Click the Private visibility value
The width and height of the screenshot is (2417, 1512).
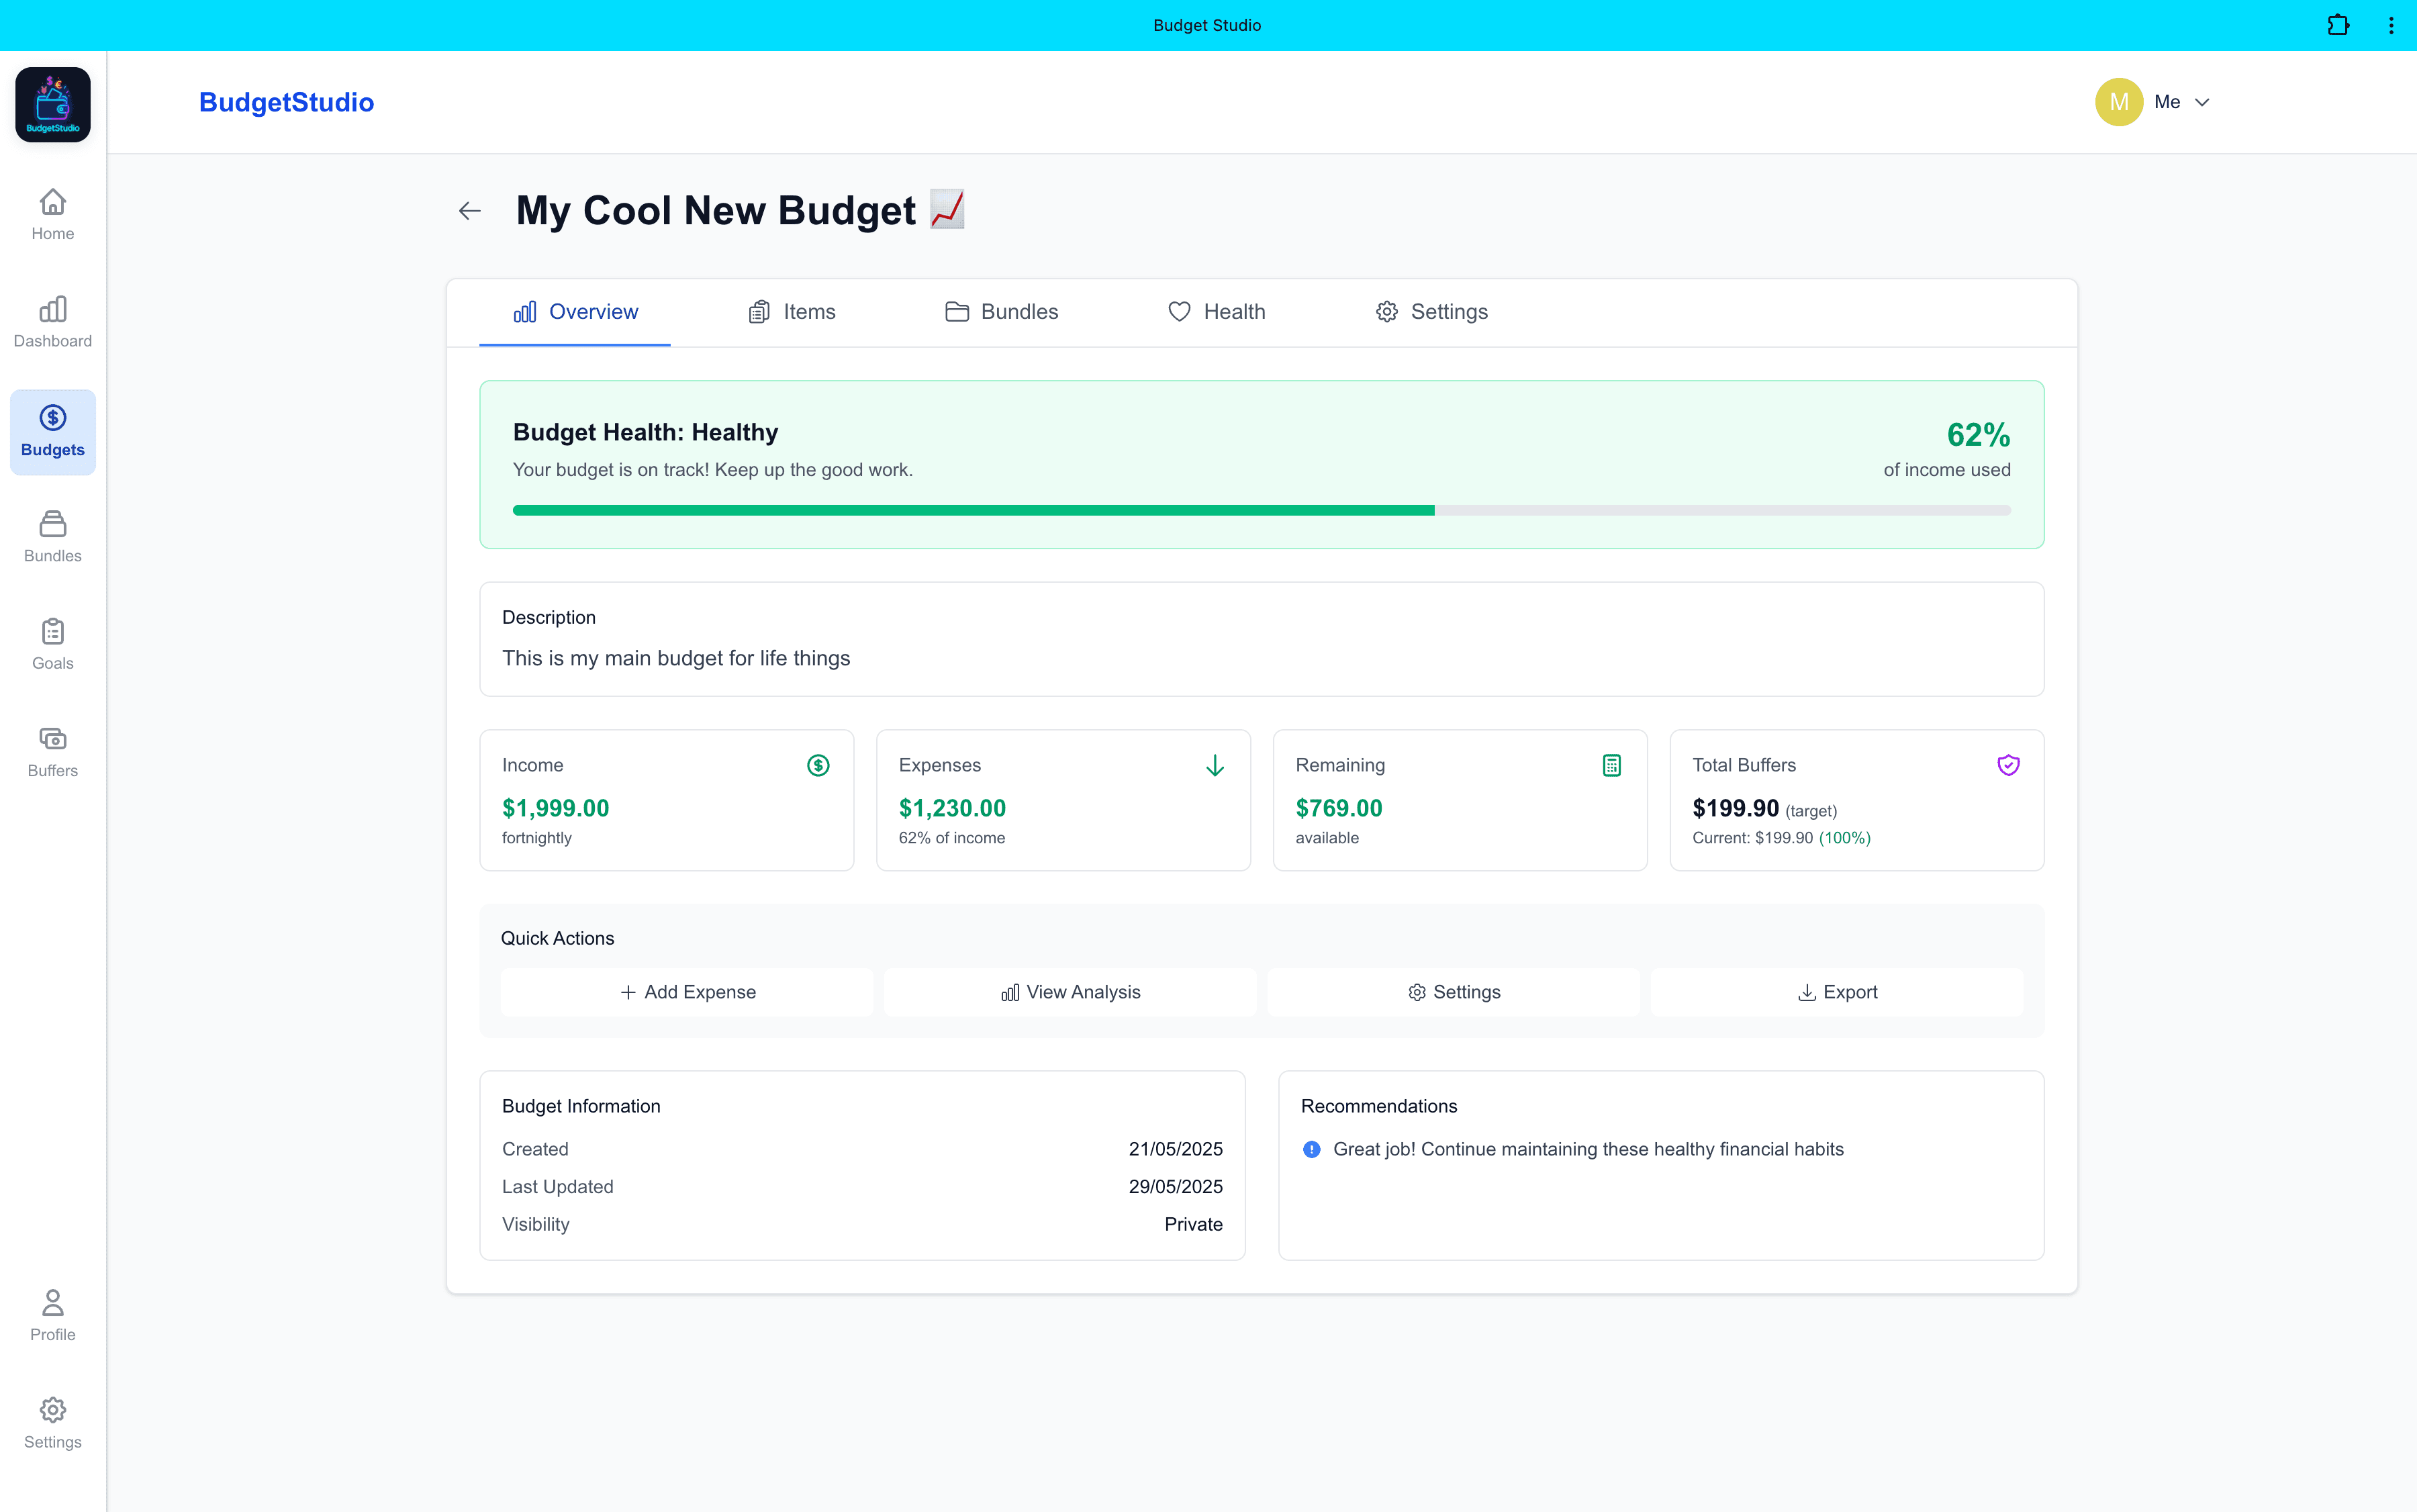[x=1194, y=1225]
